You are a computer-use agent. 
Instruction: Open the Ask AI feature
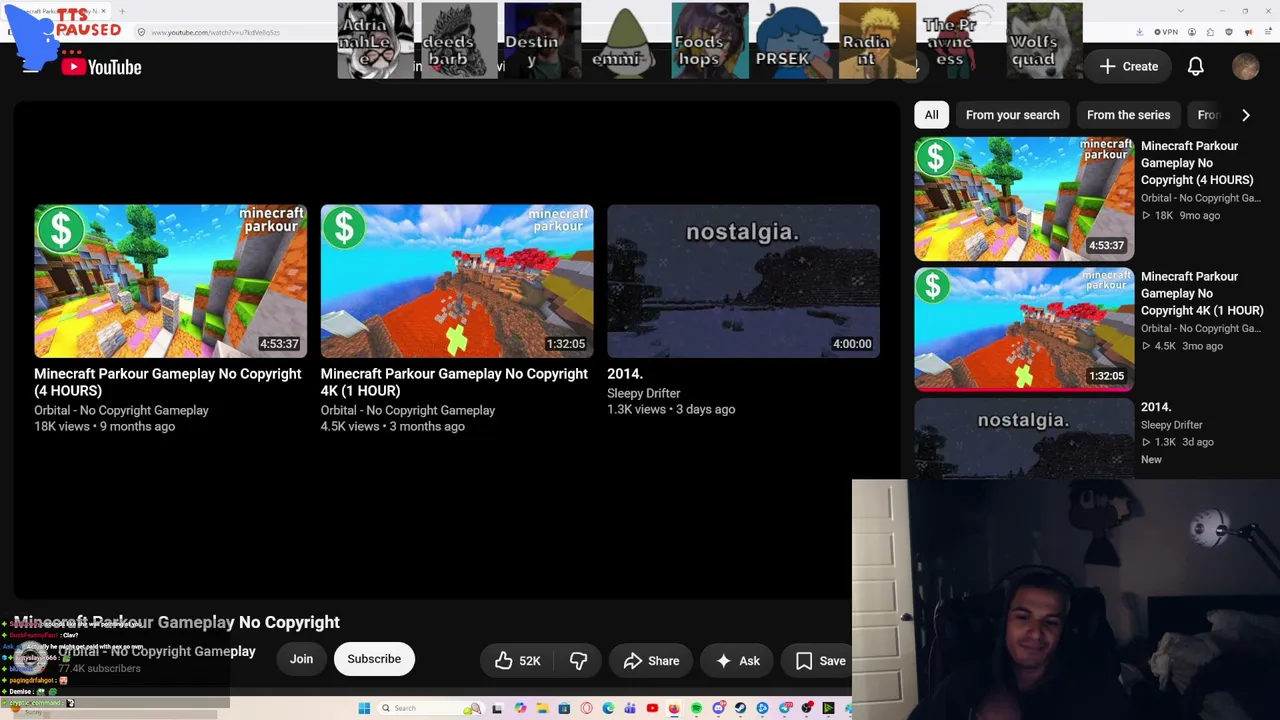coord(736,660)
